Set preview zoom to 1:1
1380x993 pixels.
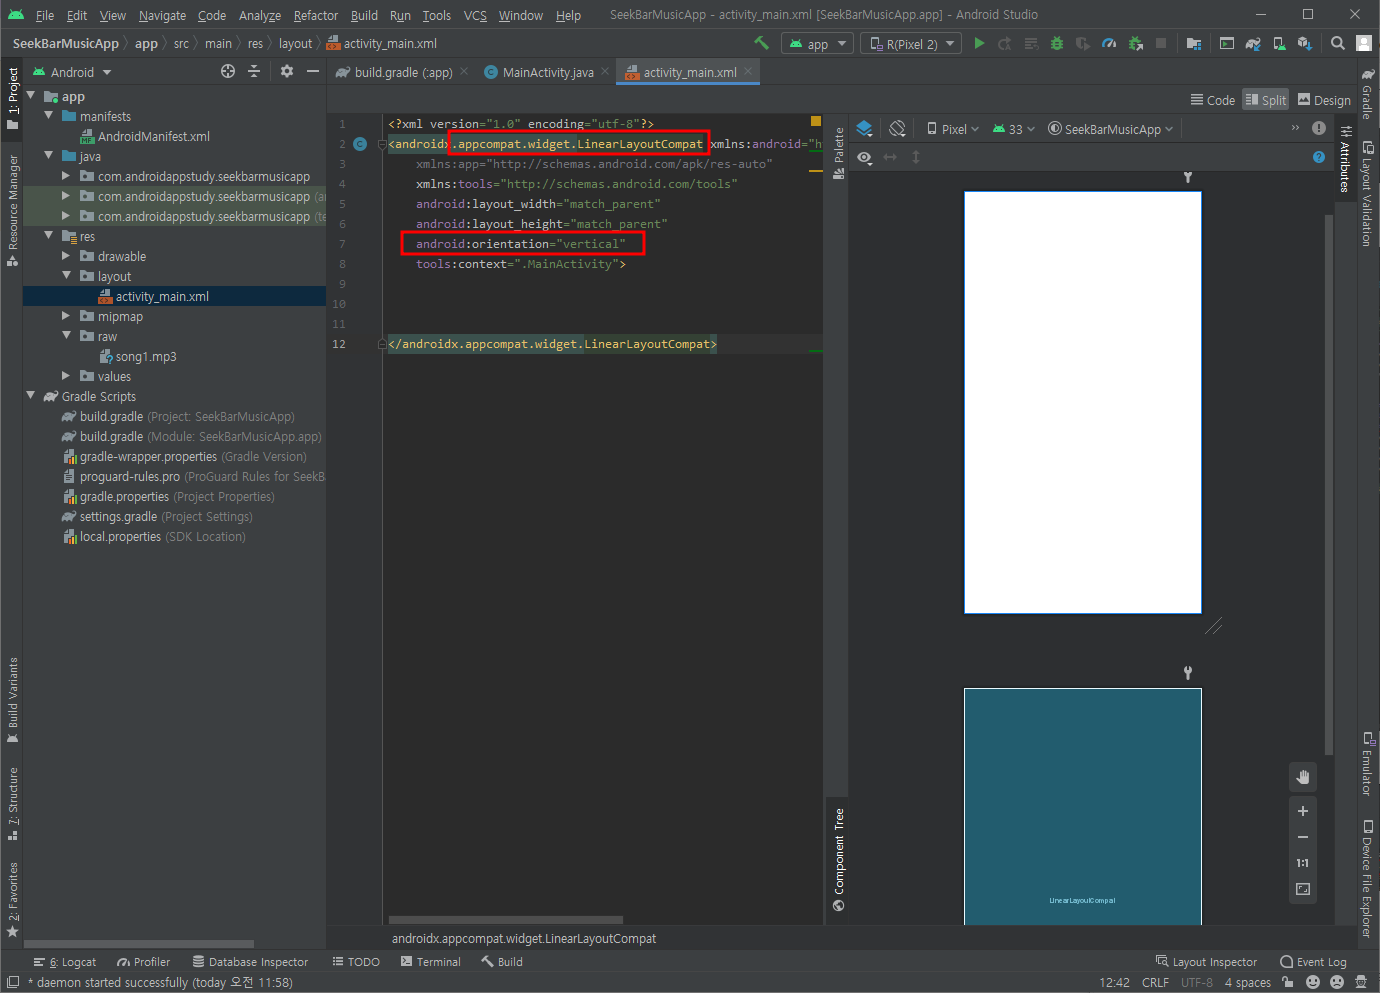click(x=1303, y=863)
